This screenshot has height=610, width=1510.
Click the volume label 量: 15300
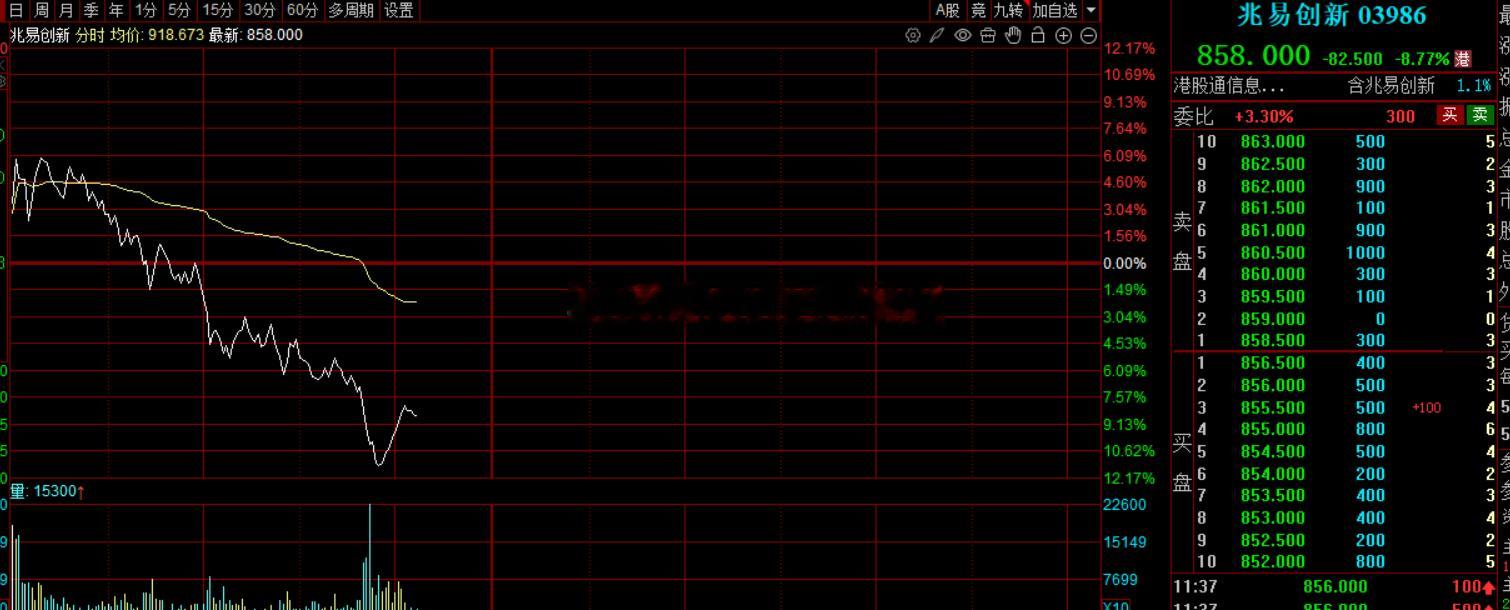coord(48,491)
